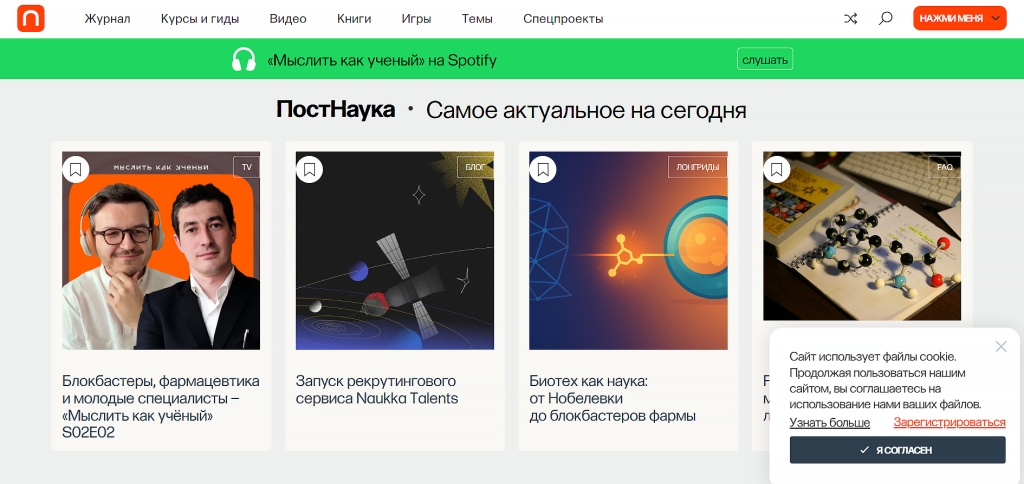Click the «ПостНаука» heading text
1024x484 pixels.
click(x=335, y=110)
